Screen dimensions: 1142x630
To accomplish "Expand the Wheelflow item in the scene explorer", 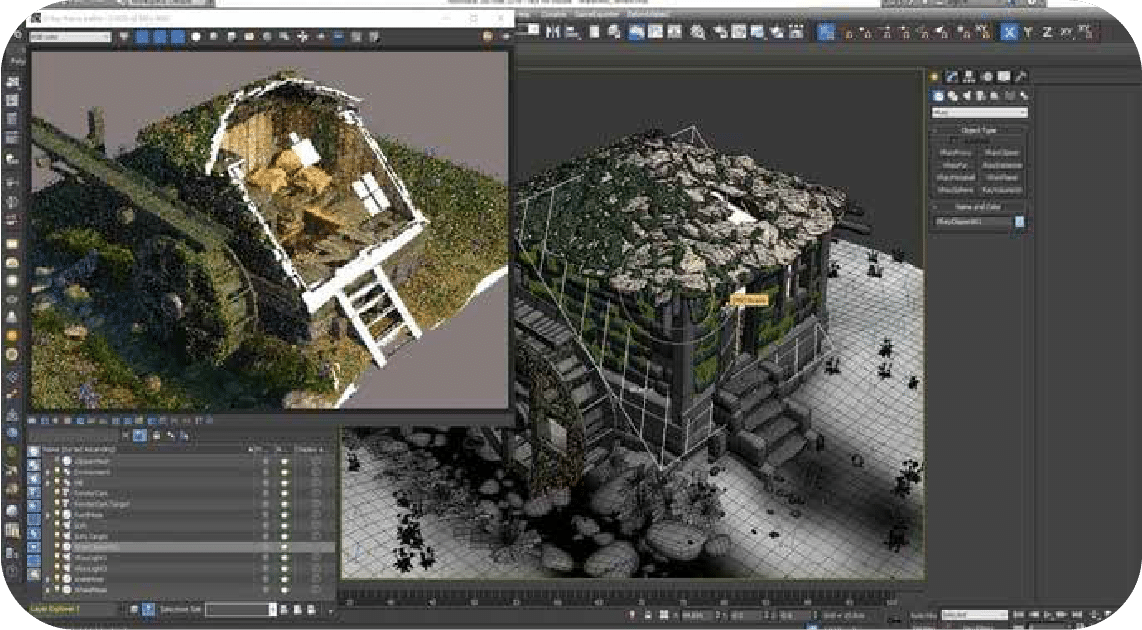I will [48, 590].
